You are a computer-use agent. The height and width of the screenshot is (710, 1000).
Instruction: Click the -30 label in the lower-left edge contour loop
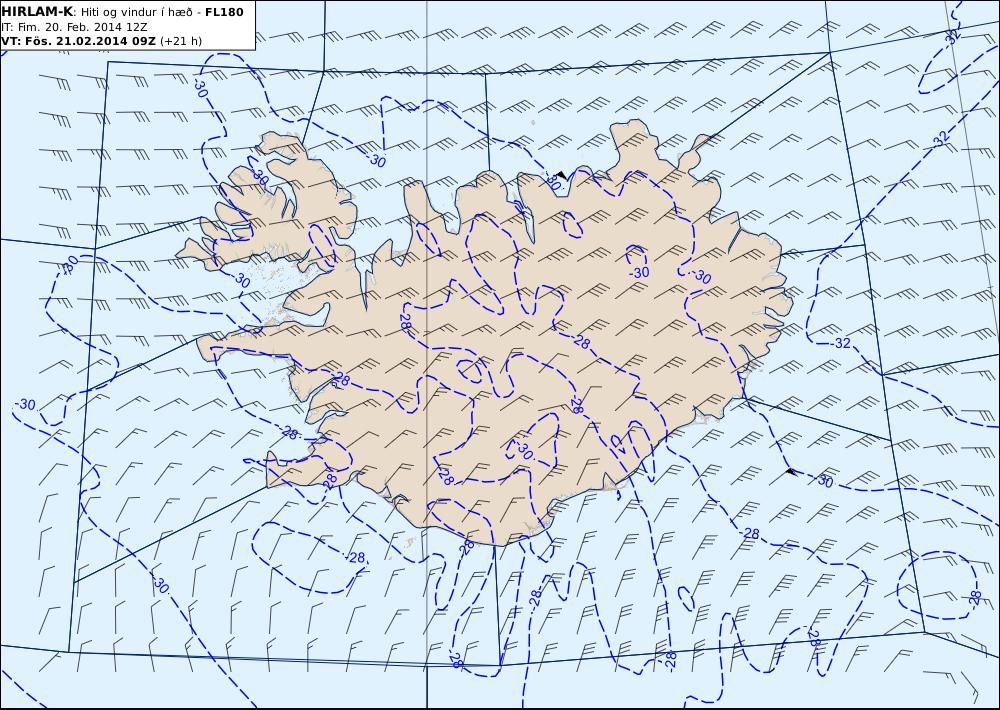point(25,404)
